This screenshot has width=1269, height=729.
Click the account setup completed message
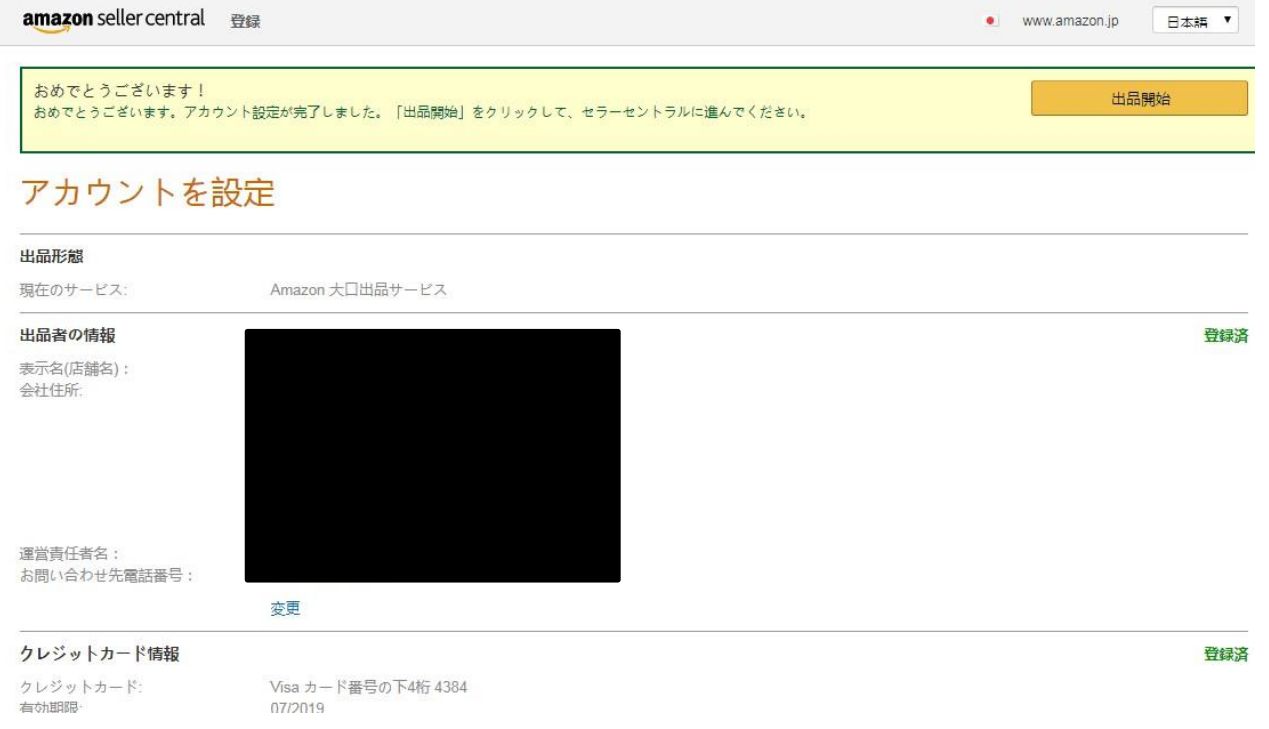pyautogui.click(x=421, y=111)
